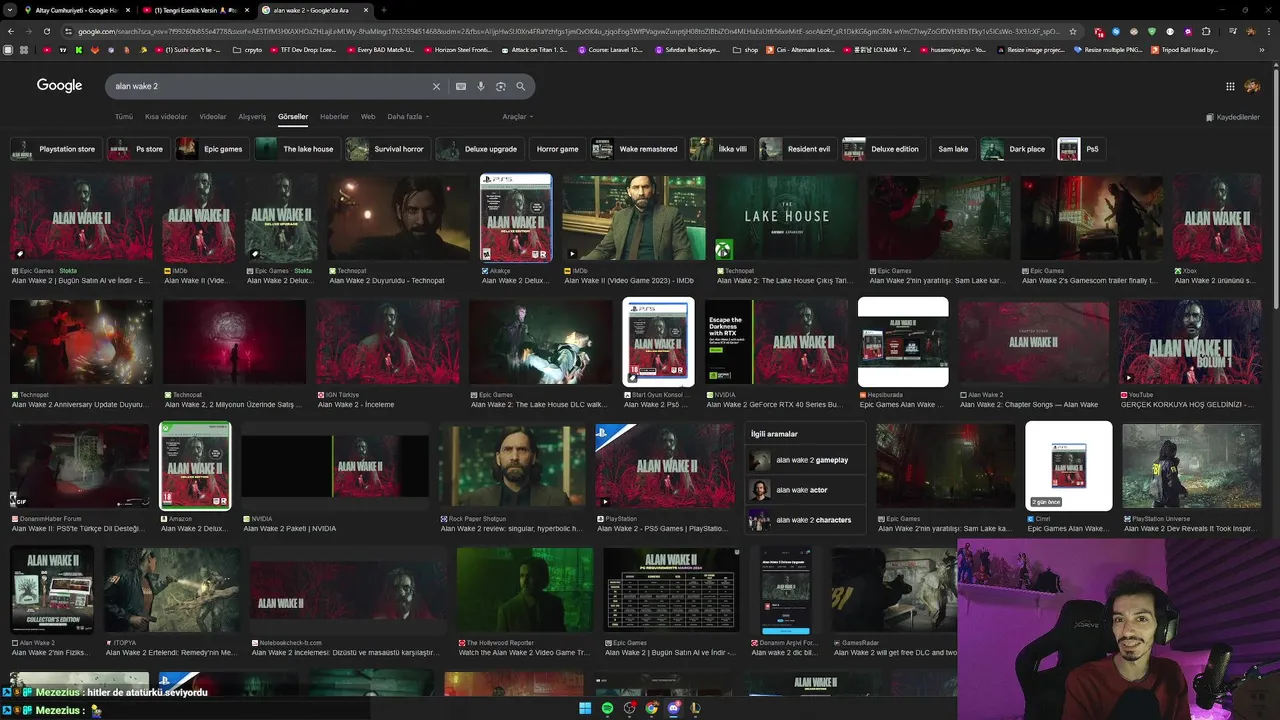Switch to the Tümü results tab
This screenshot has height=720, width=1280.
[x=123, y=117]
